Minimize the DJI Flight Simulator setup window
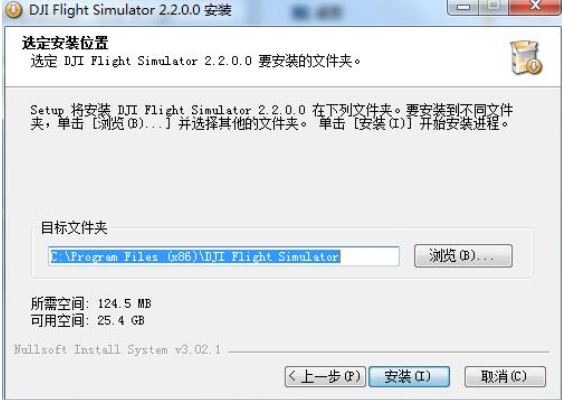The height and width of the screenshot is (400, 562). click(463, 7)
